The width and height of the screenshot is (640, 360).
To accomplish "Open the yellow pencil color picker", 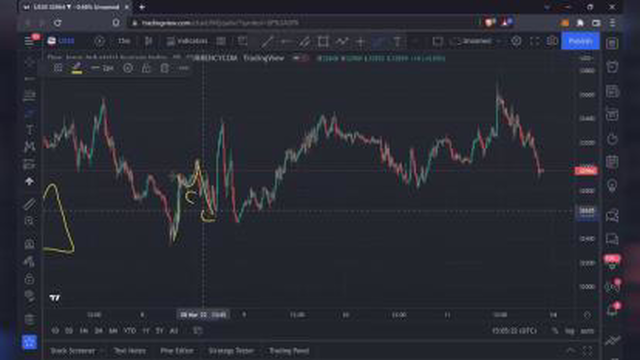I will click(76, 68).
